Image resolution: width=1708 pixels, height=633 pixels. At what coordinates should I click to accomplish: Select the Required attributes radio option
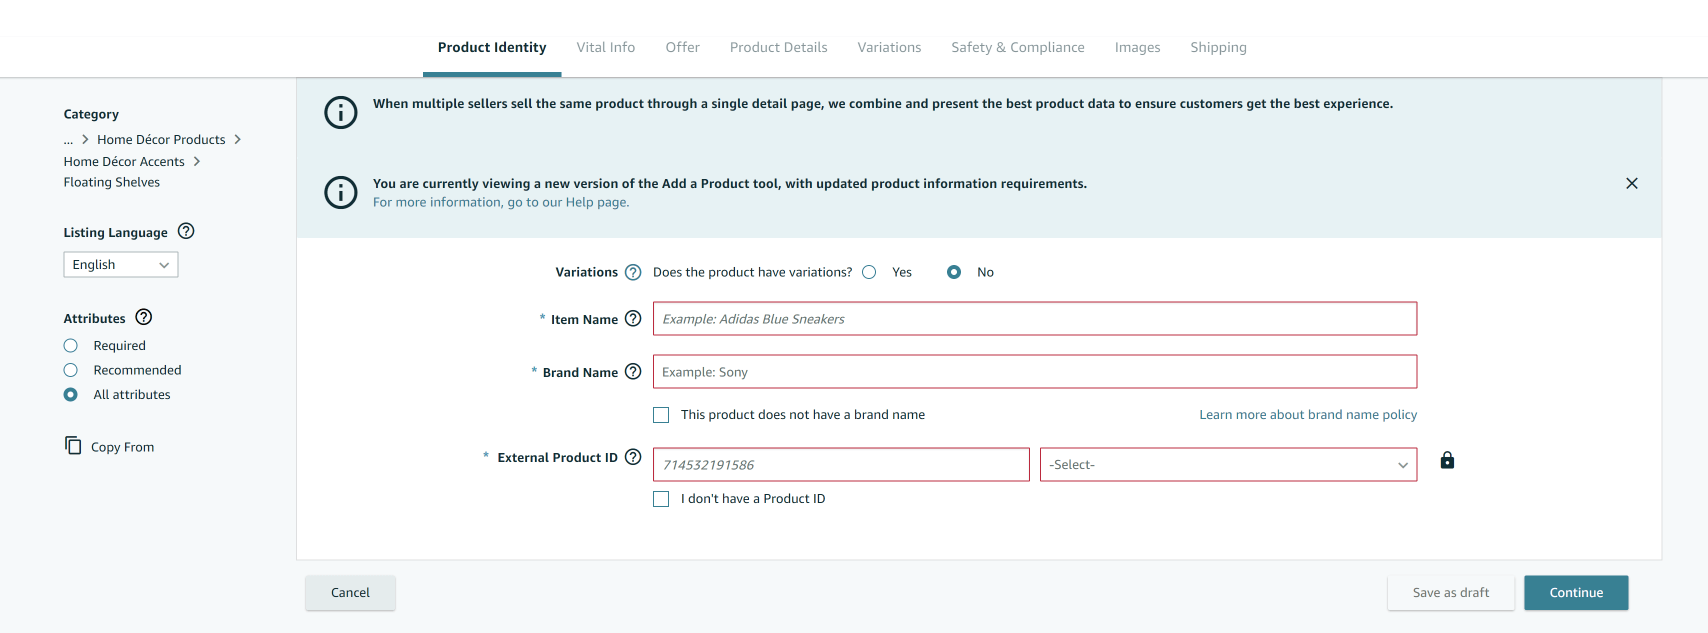click(71, 346)
